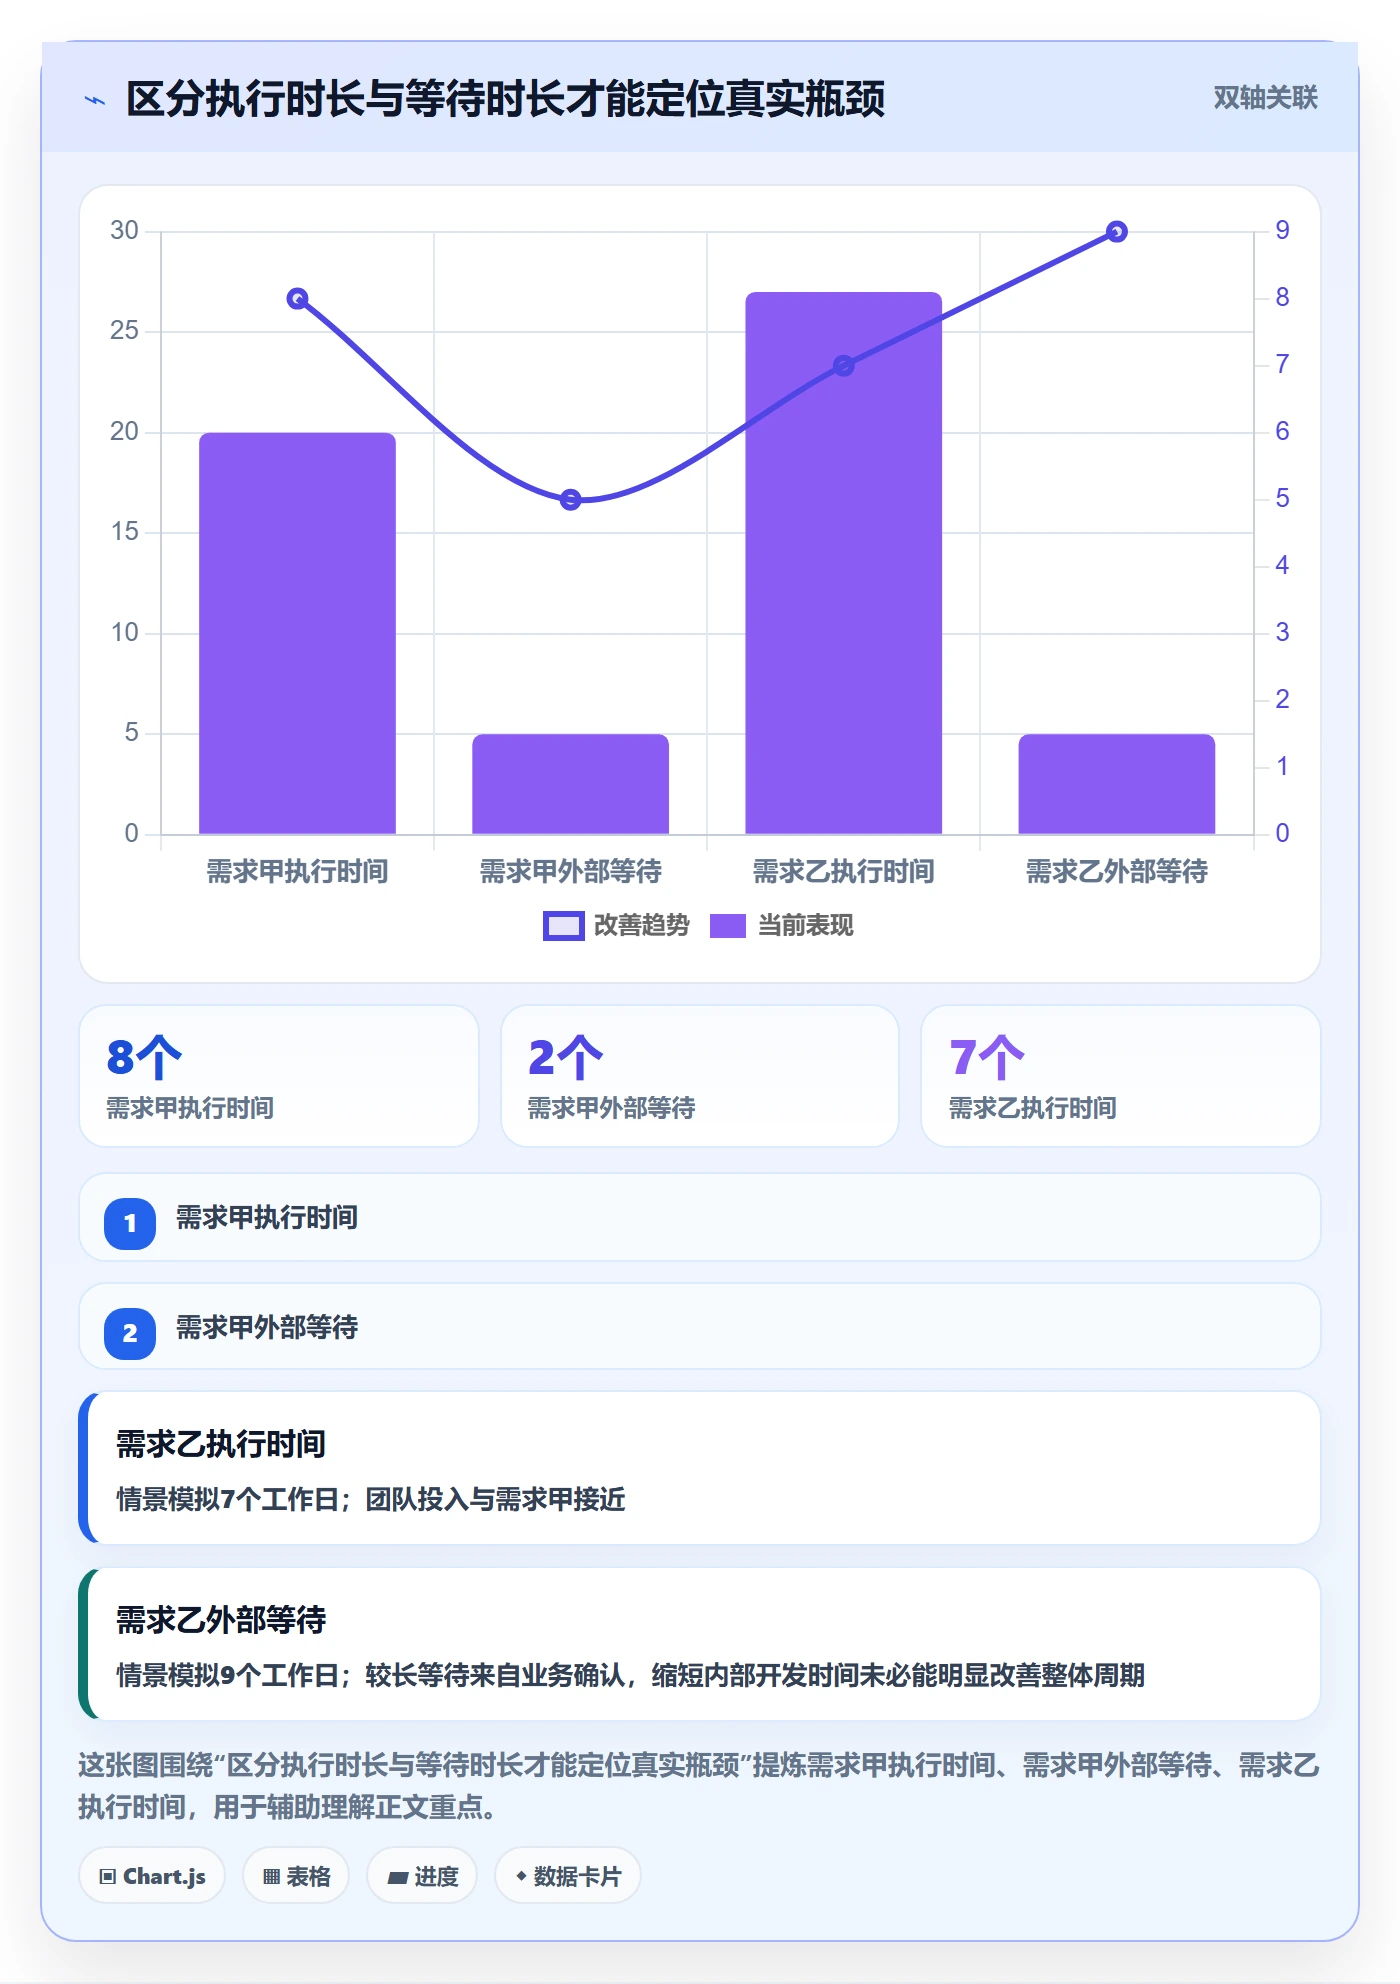
Task: Click the Chart.js tag chip
Action: 152,1876
